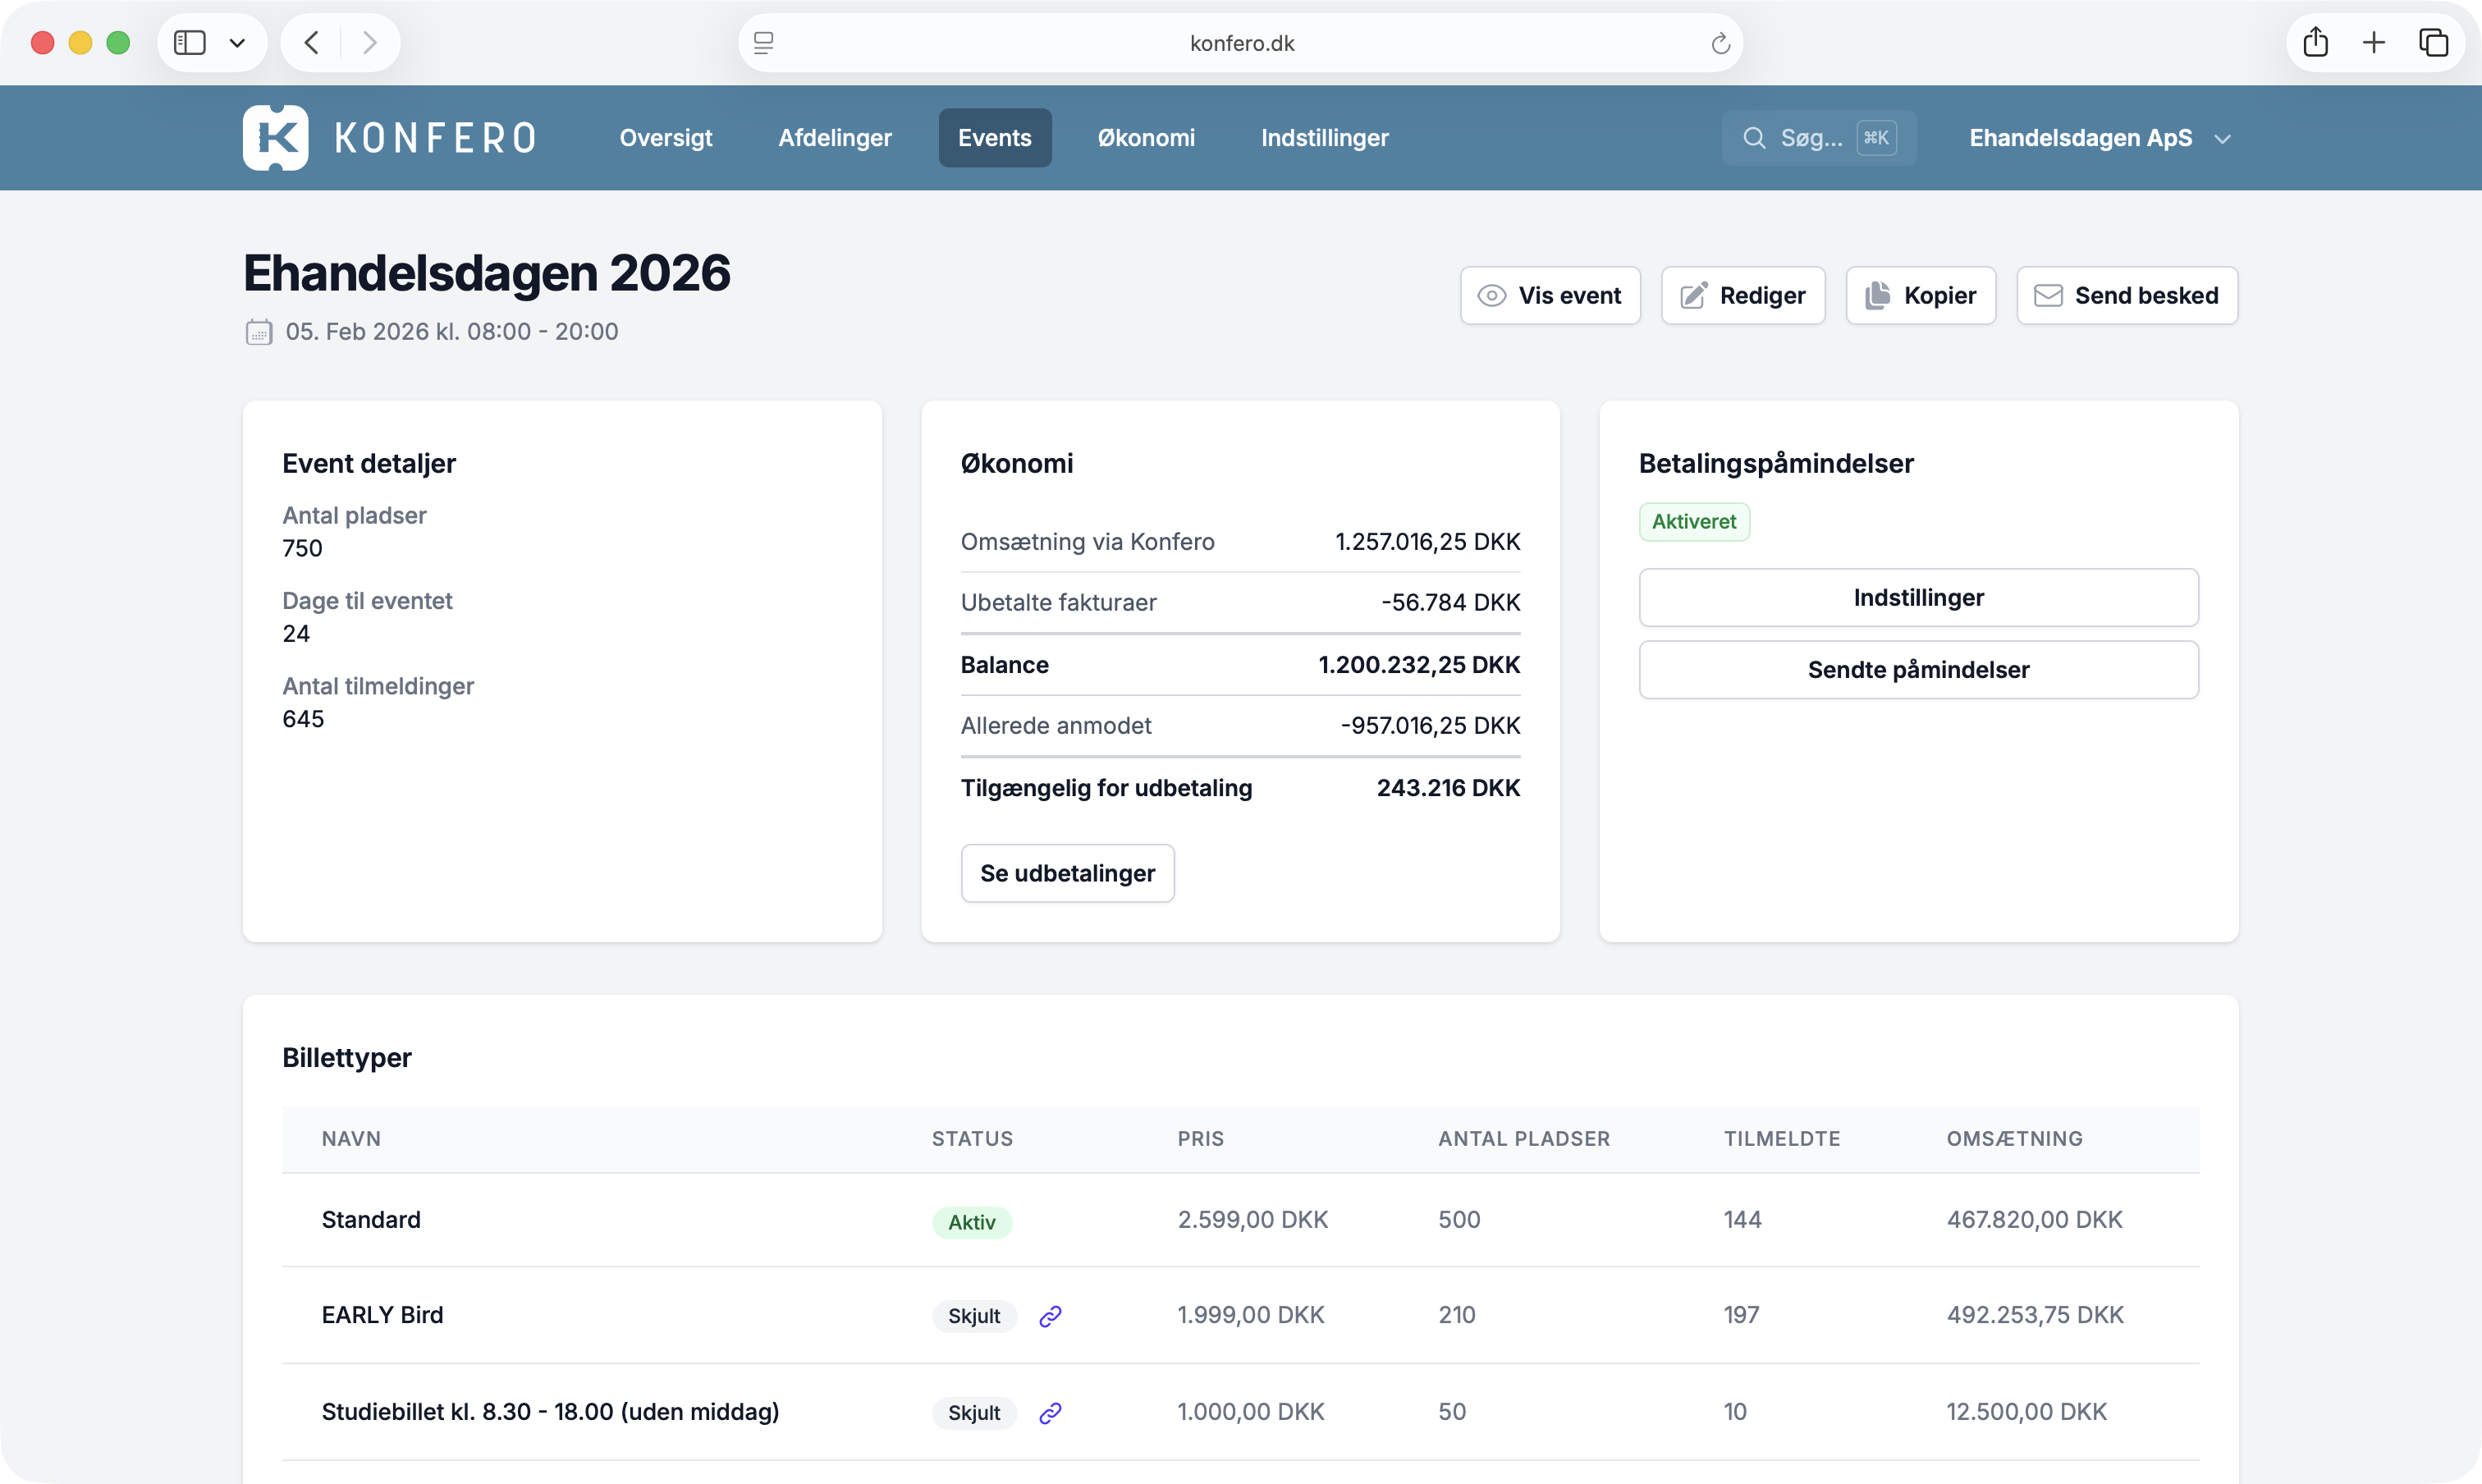Click Vis event with eye icon

pos(1550,296)
